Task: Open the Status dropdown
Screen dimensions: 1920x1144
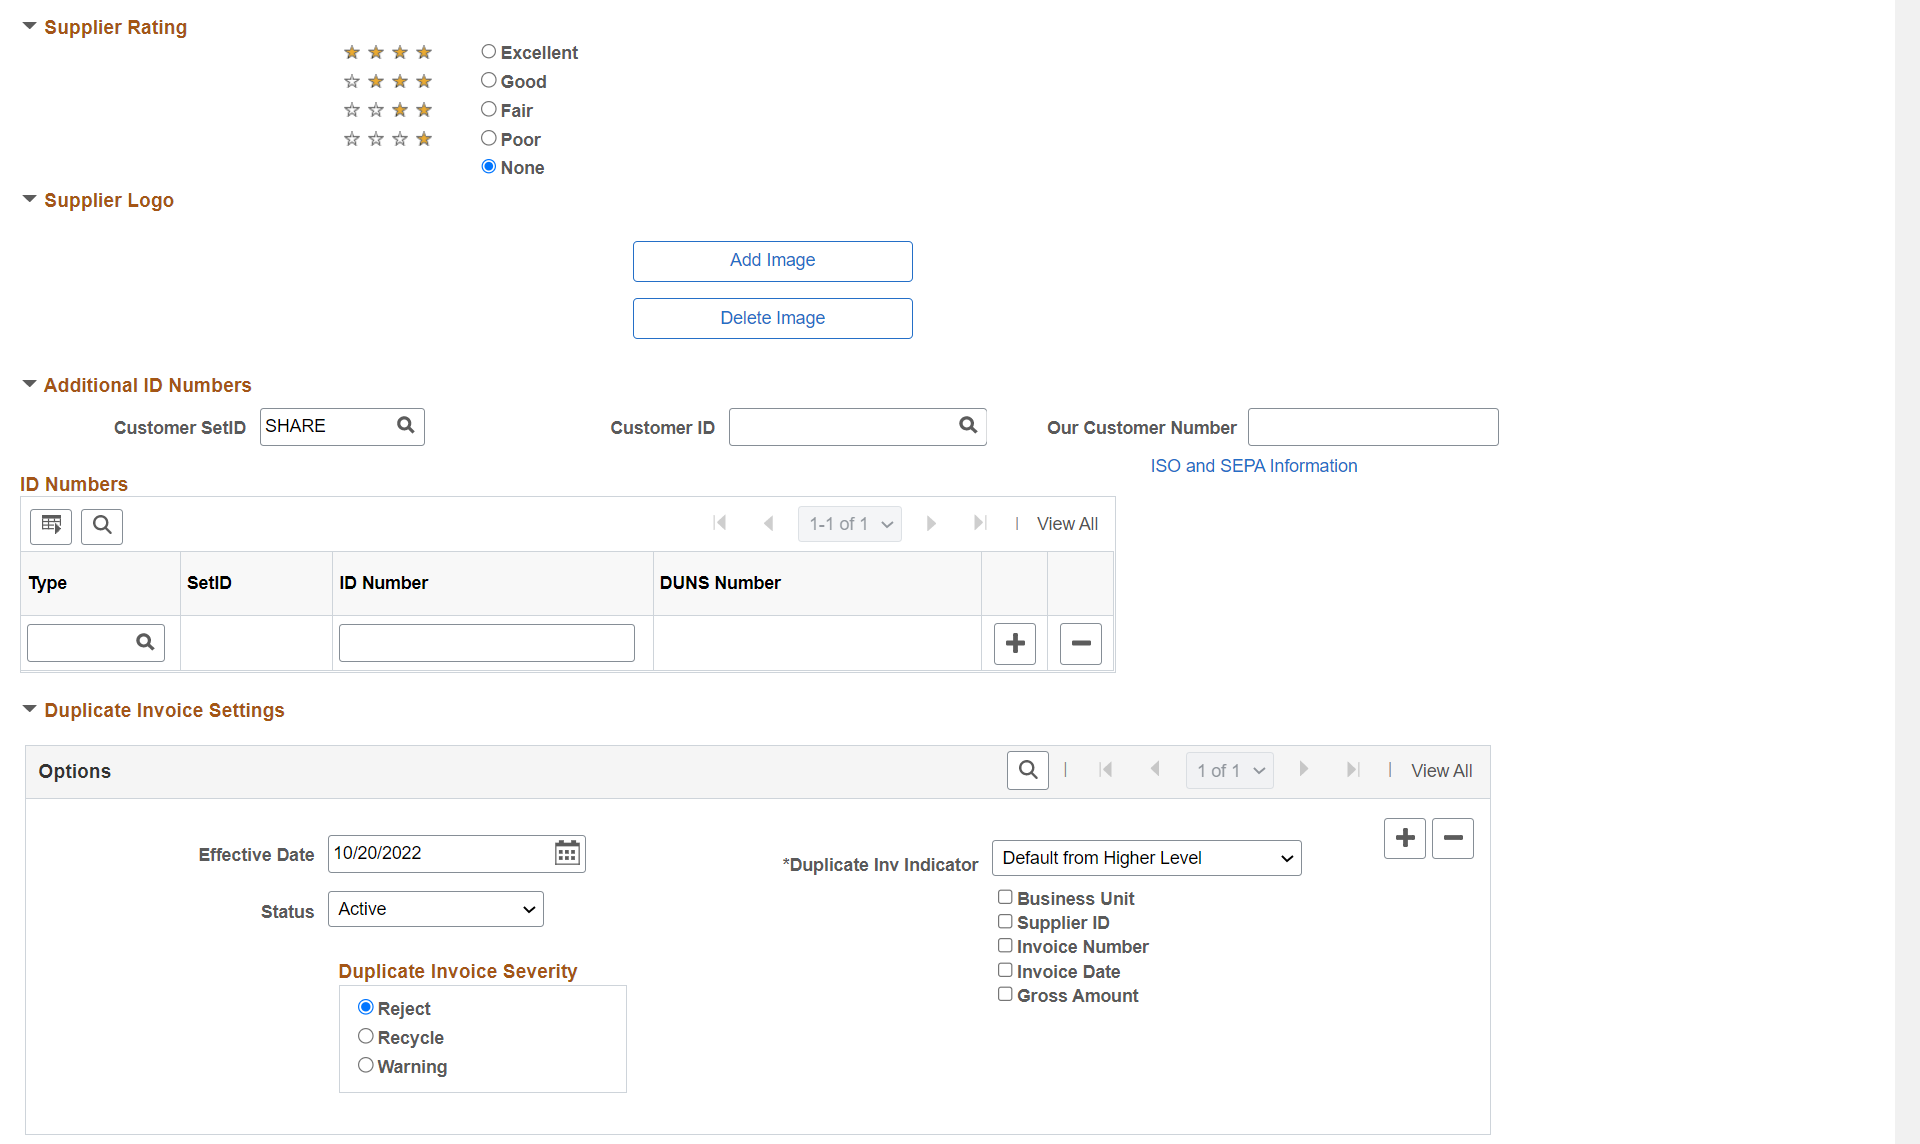Action: tap(436, 909)
